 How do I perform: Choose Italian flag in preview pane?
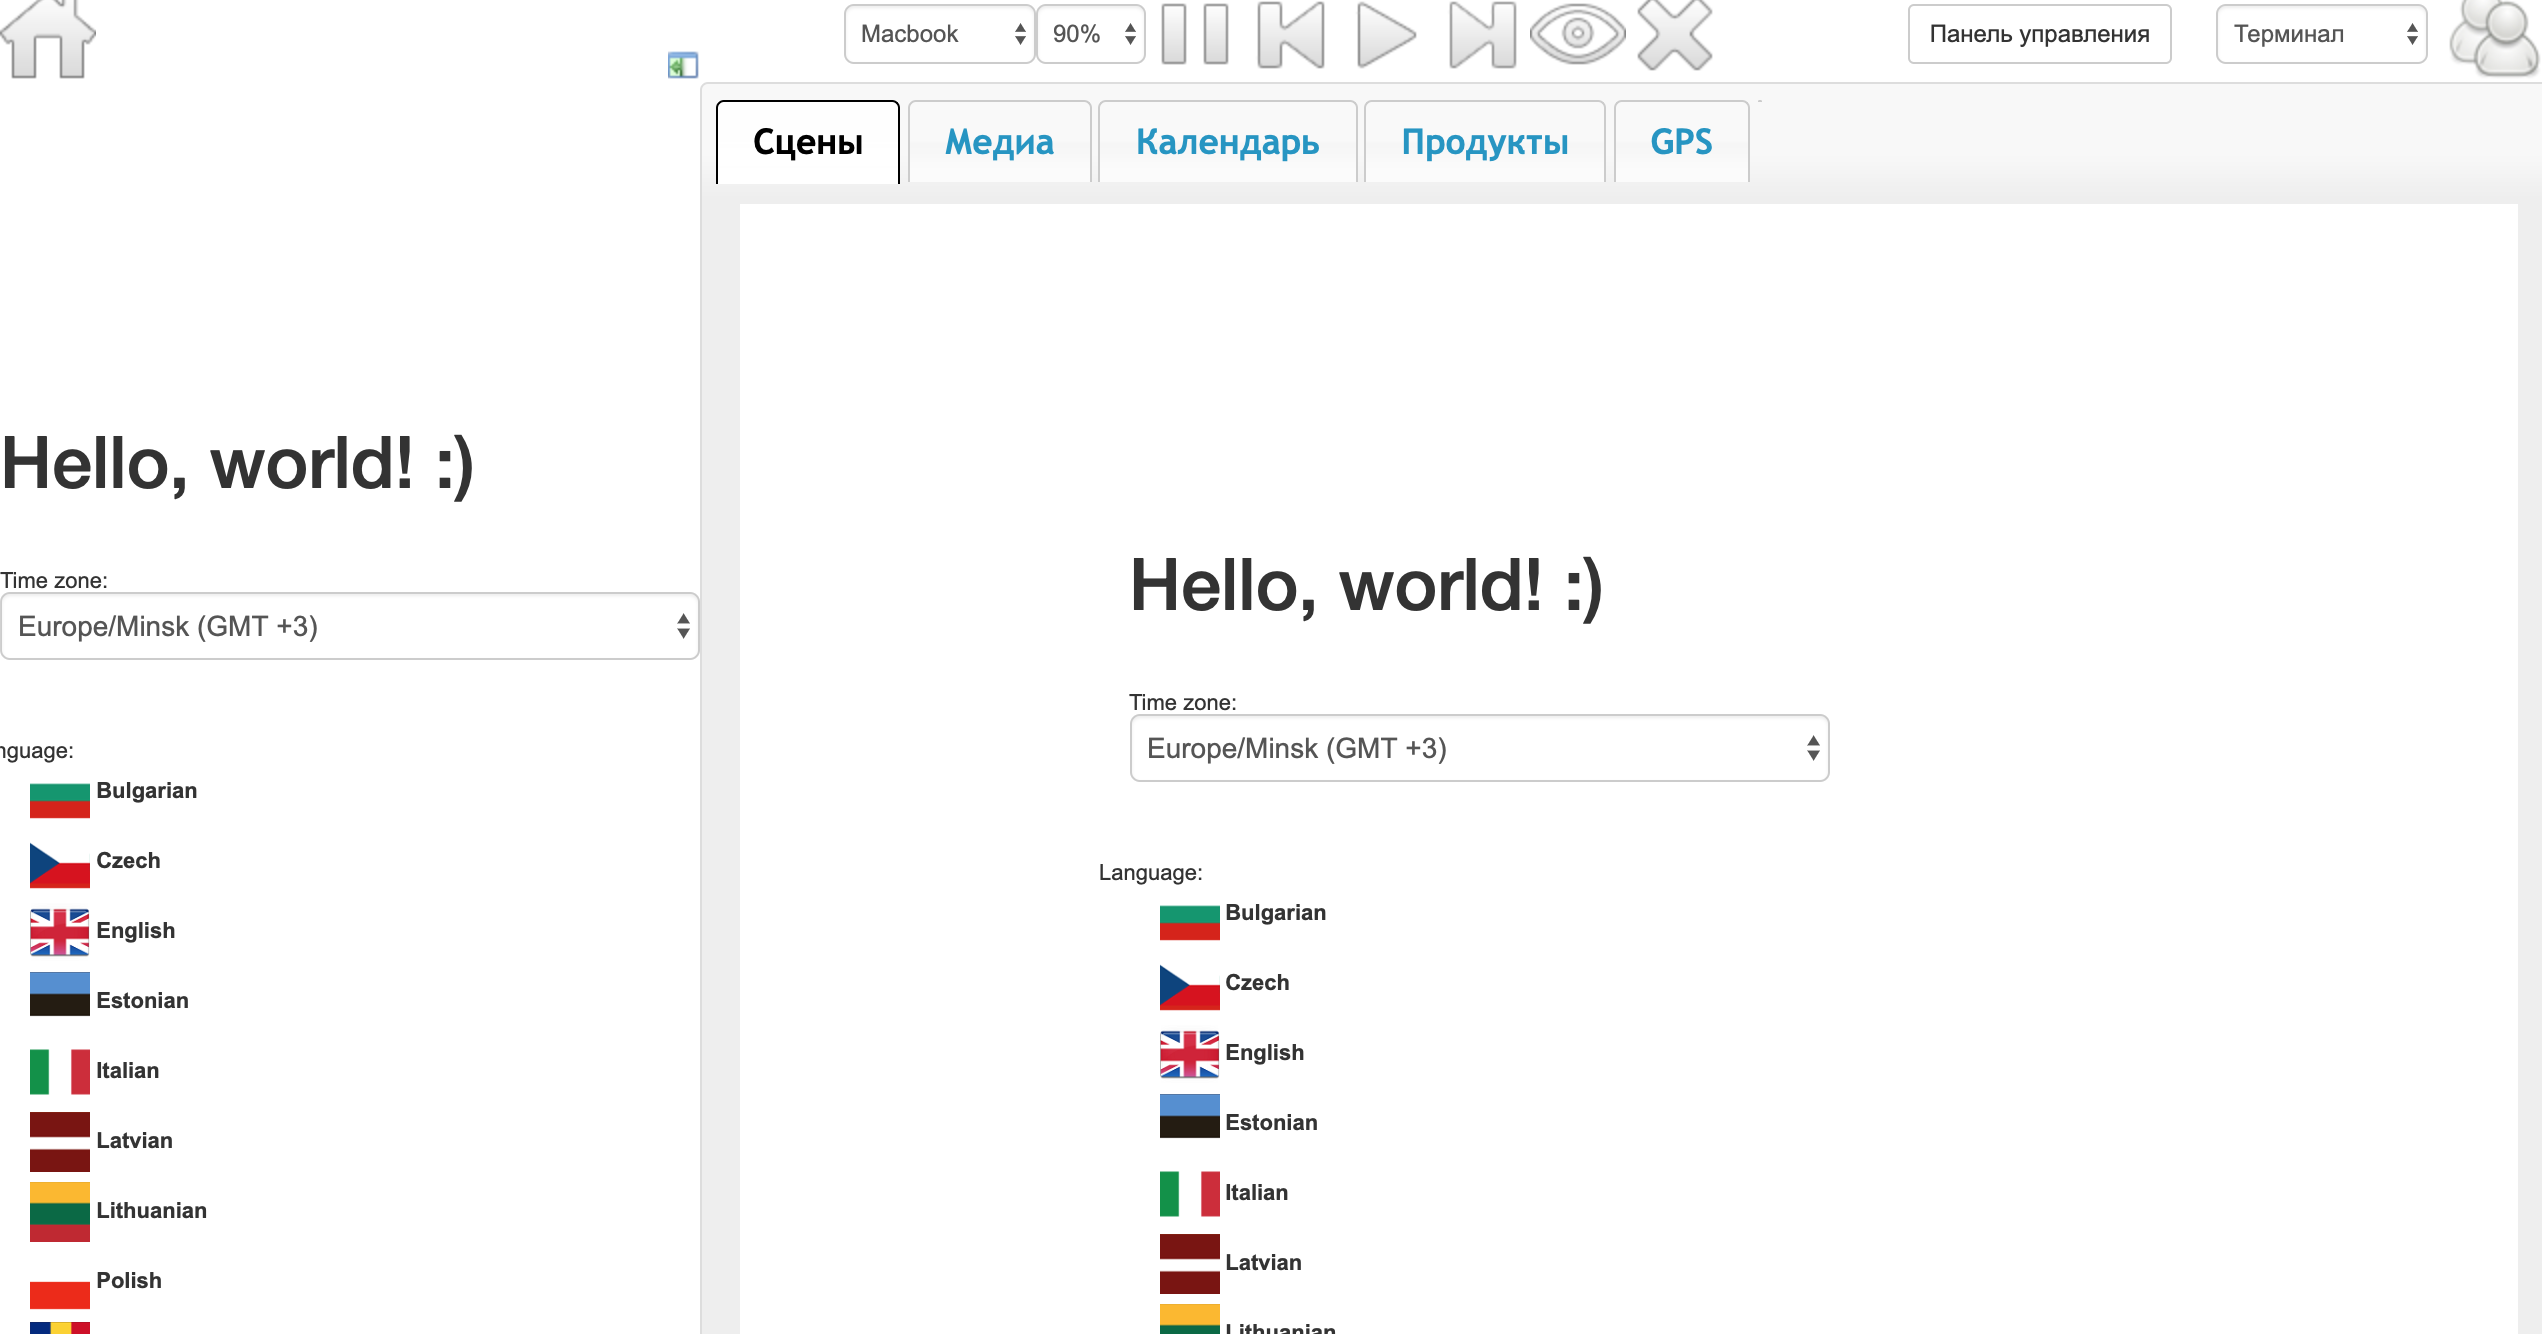tap(1190, 1193)
